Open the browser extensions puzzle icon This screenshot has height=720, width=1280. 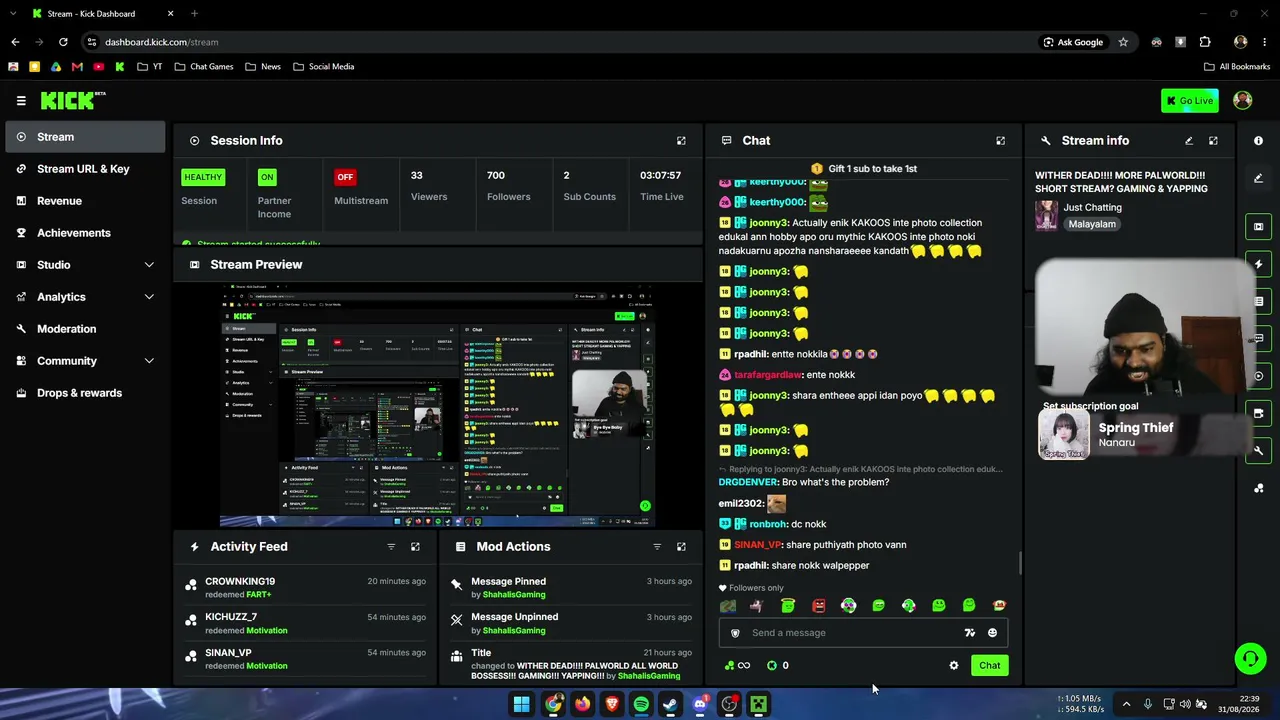1204,42
